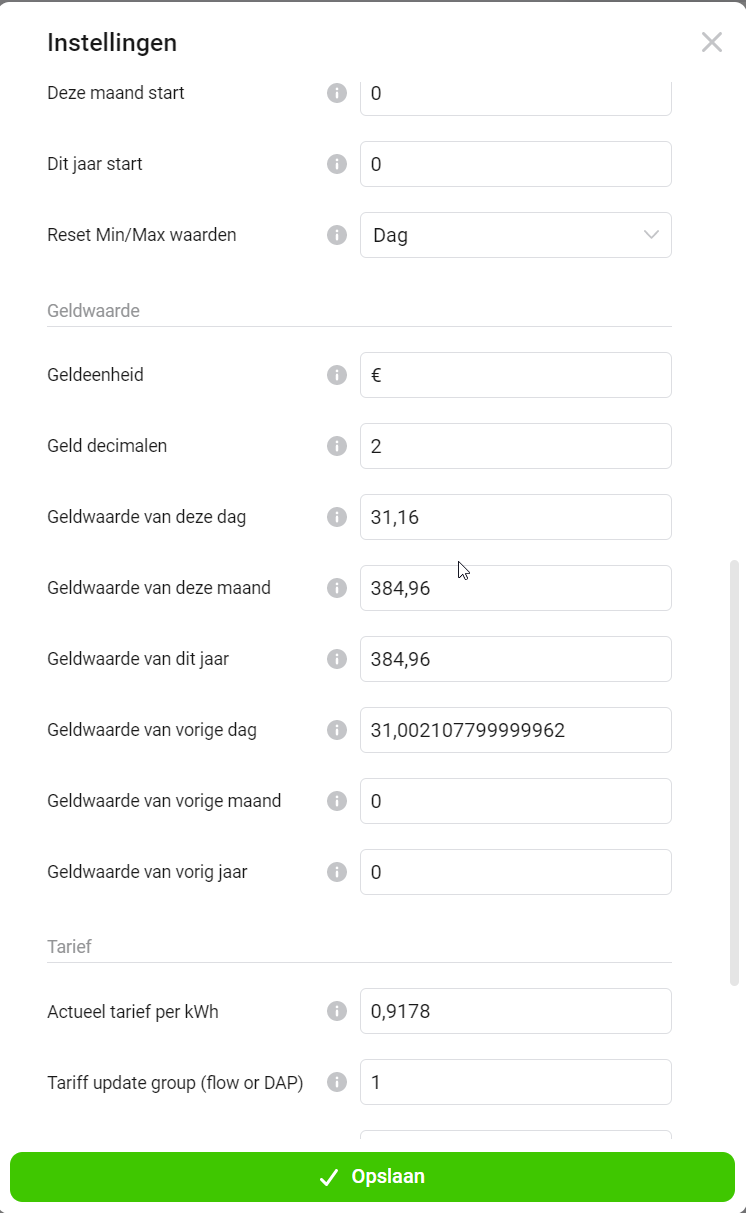Viewport: 746px width, 1213px height.
Task: Click info icon beside Dit jaar start
Action: 337,164
